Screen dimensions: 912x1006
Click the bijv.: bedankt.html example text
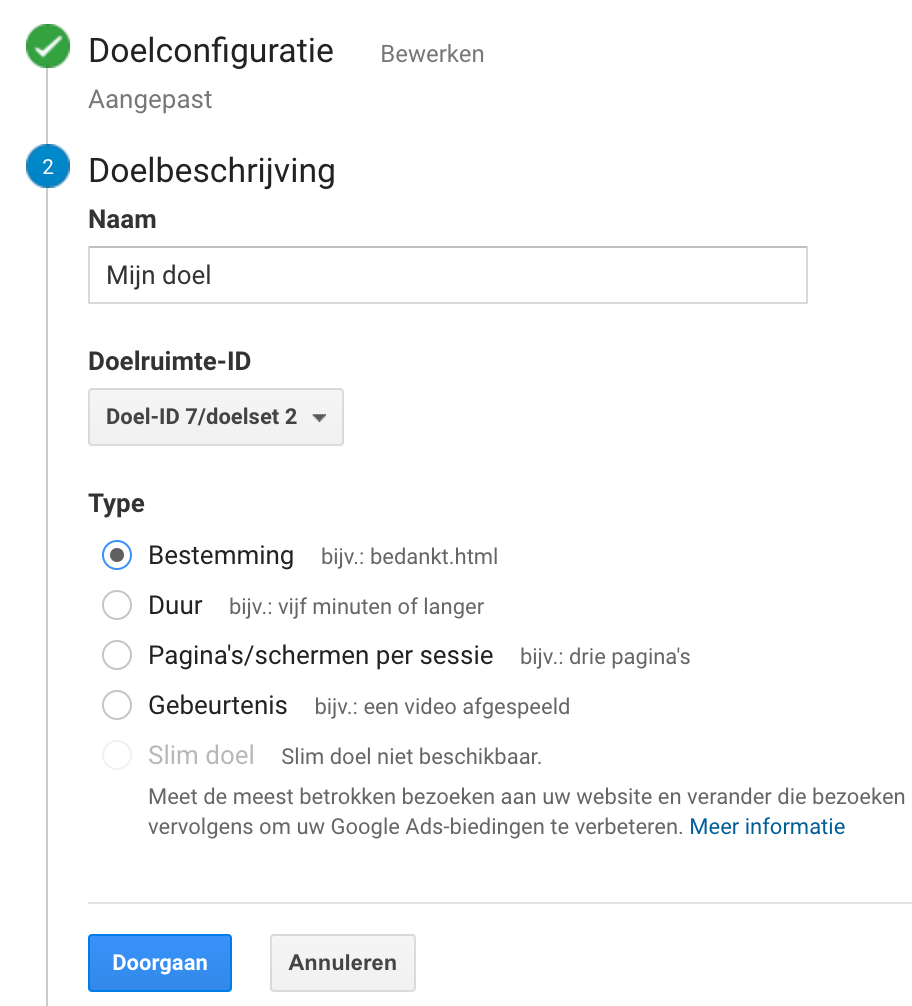click(409, 557)
